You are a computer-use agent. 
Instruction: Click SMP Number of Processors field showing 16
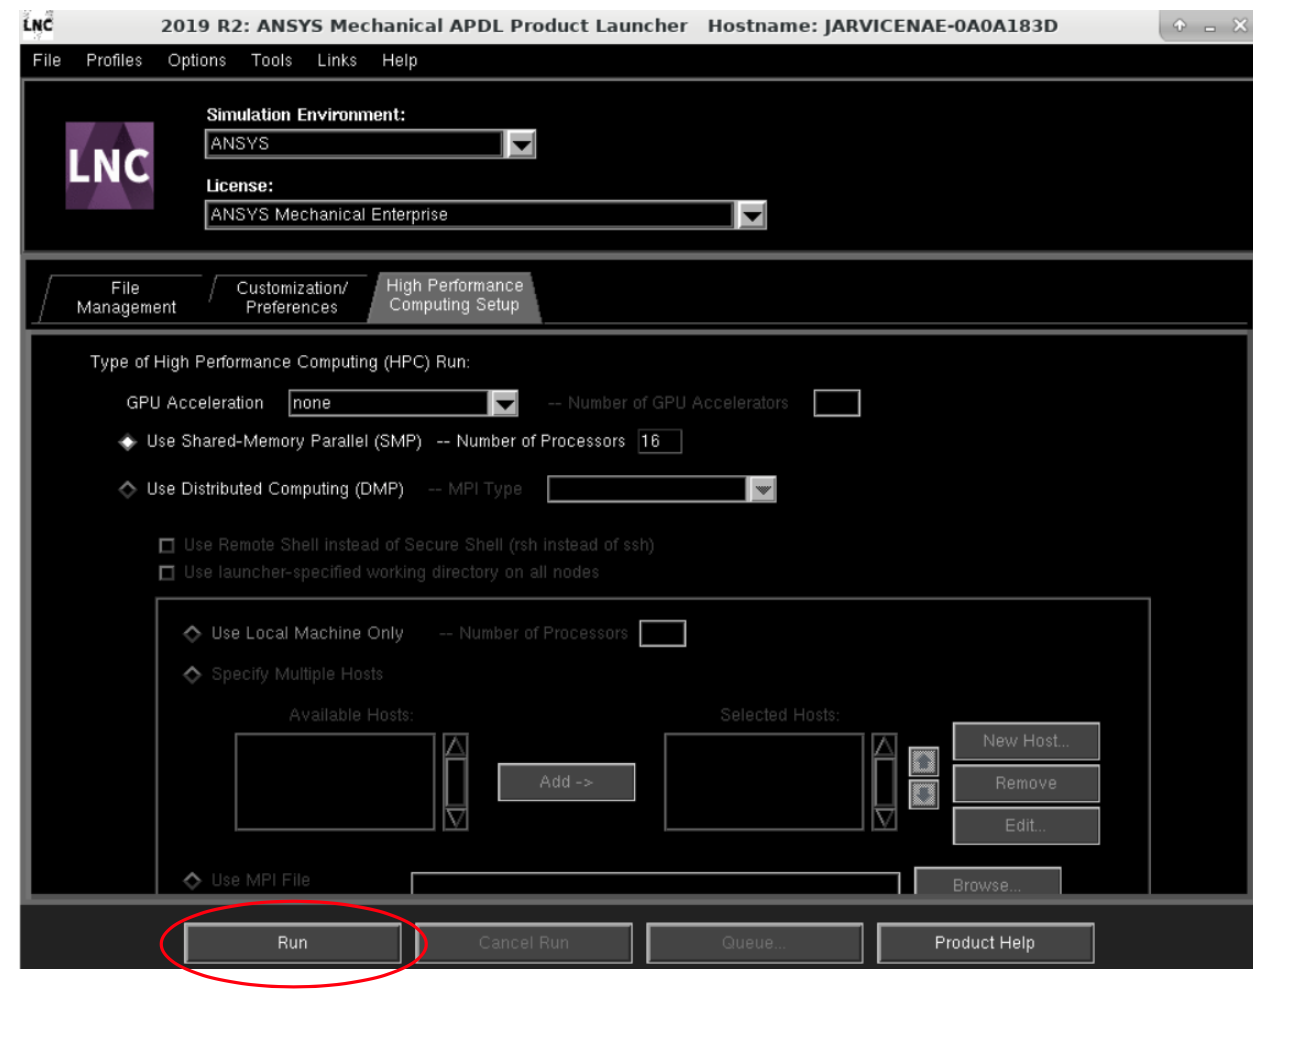pos(660,441)
